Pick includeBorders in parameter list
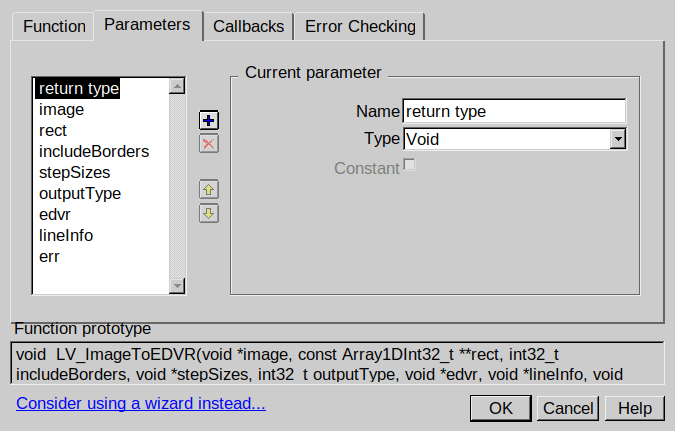 (x=94, y=152)
